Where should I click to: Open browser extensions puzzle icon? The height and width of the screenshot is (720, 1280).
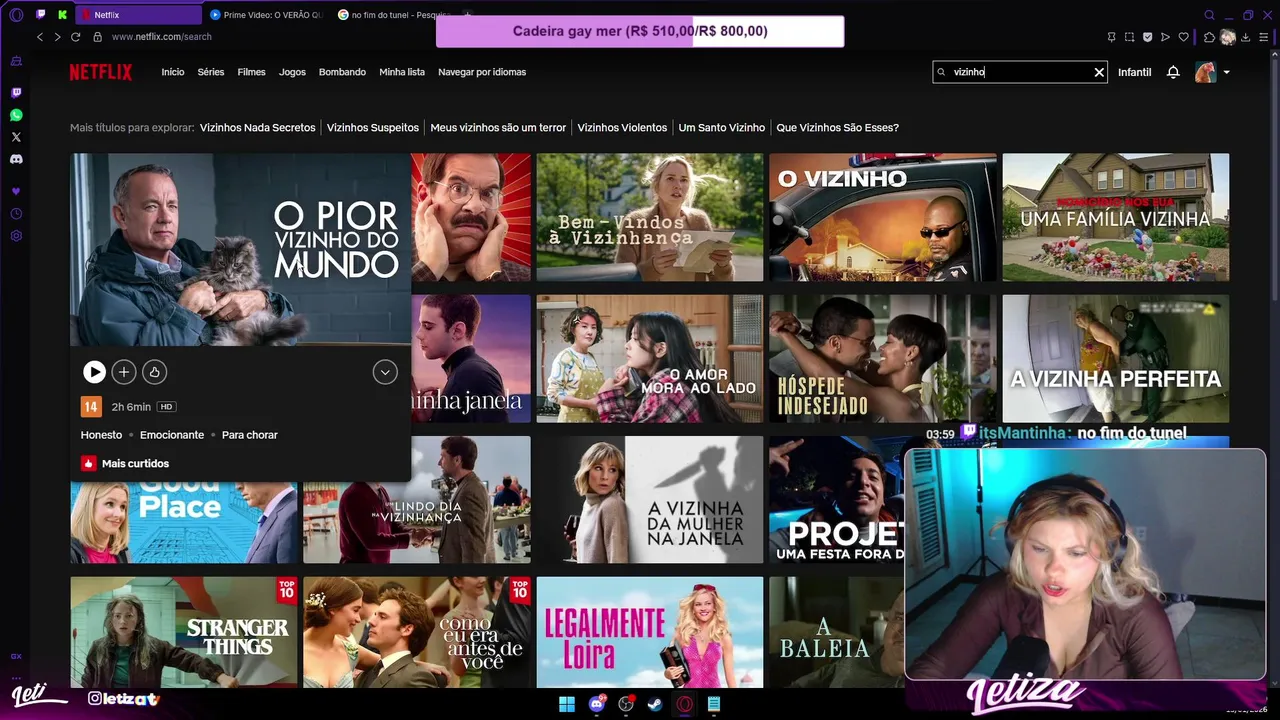click(x=1209, y=37)
